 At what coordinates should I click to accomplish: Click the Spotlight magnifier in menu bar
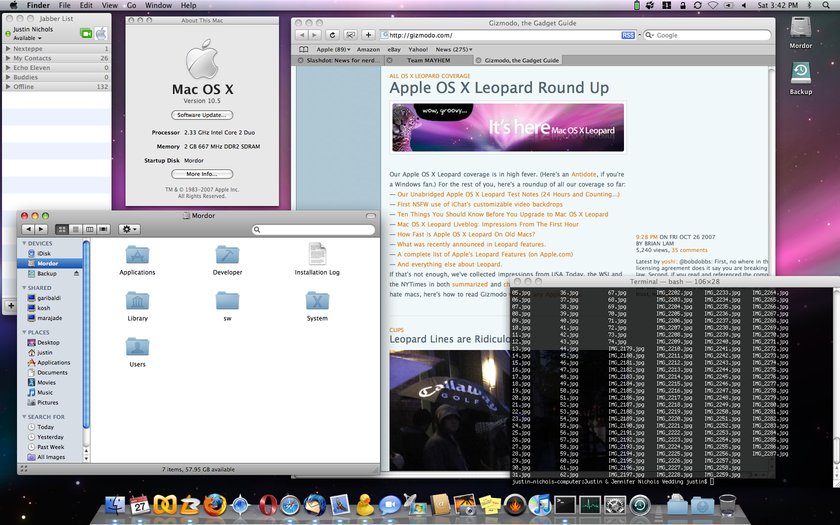tap(826, 5)
